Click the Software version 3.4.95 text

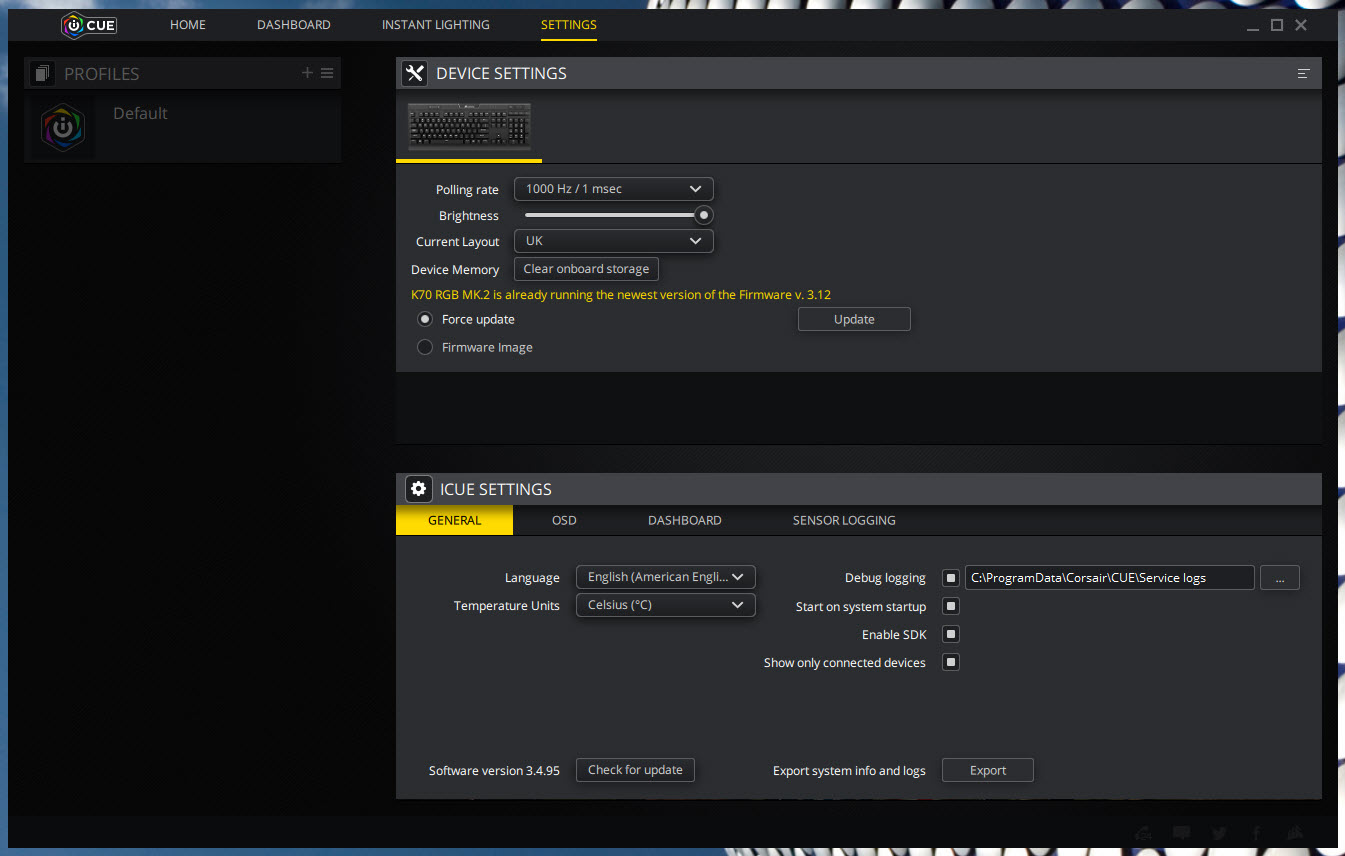pos(494,771)
